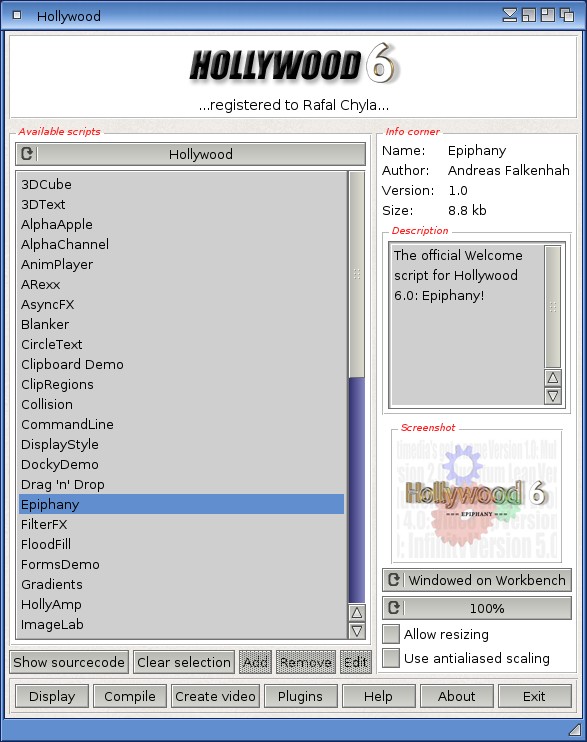587x742 pixels.
Task: Click the cycle icon beside Windowed on Workbench
Action: (x=394, y=580)
